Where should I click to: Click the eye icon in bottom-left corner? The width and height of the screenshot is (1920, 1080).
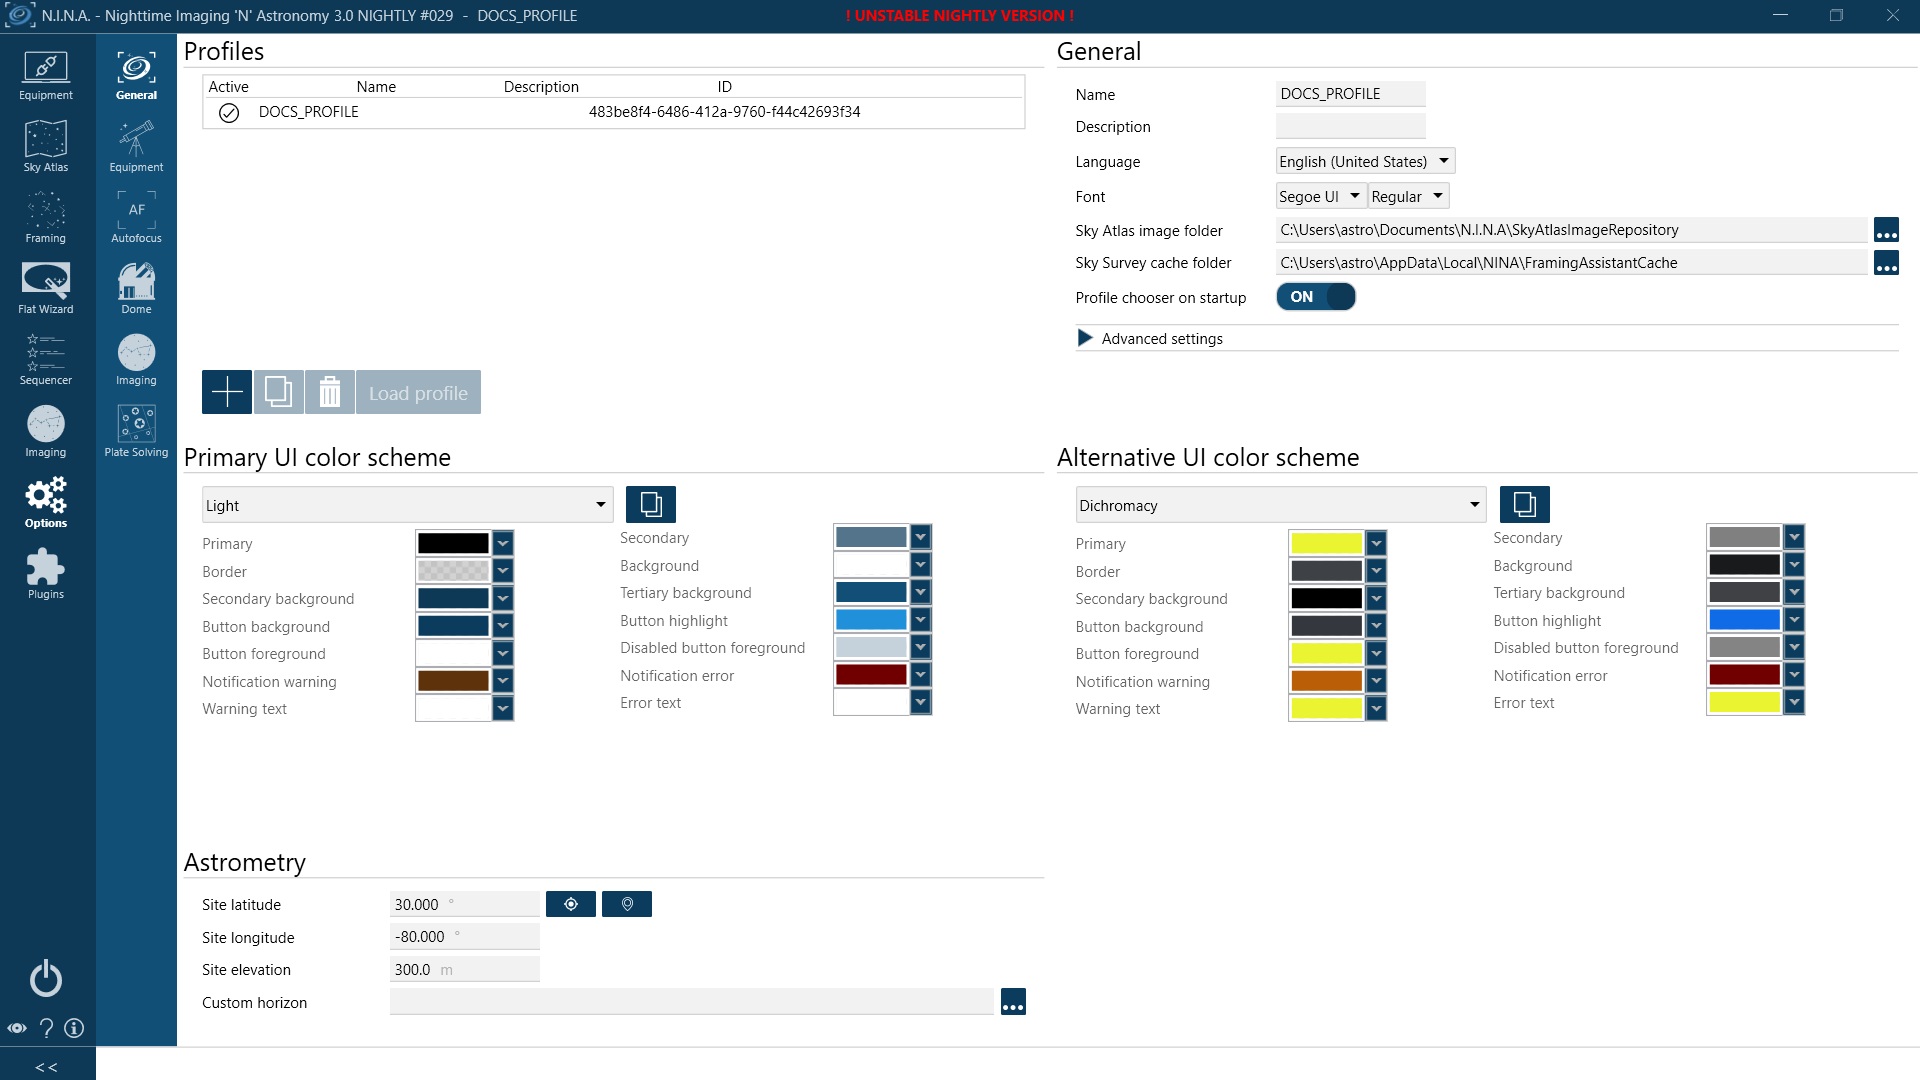coord(17,1028)
